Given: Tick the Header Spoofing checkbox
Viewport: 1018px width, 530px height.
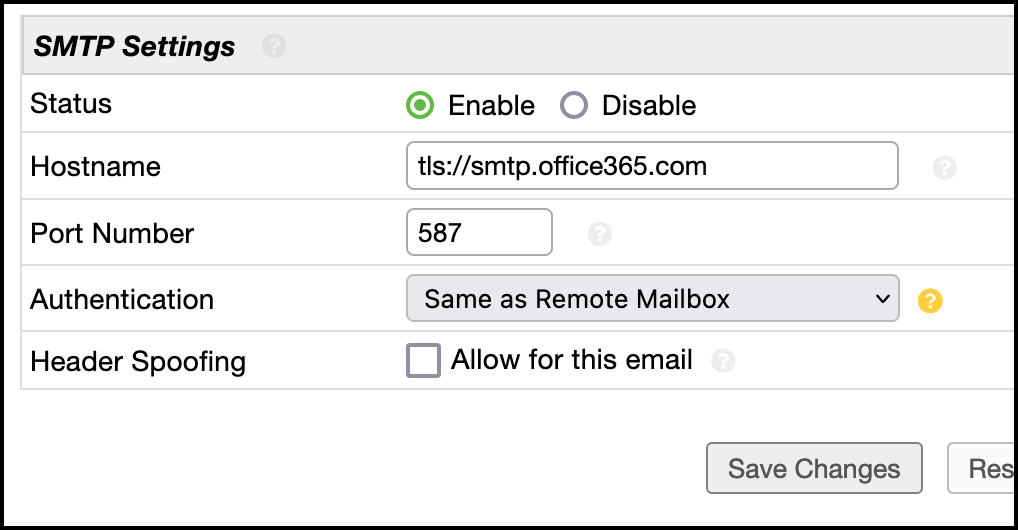Looking at the screenshot, I should 423,360.
